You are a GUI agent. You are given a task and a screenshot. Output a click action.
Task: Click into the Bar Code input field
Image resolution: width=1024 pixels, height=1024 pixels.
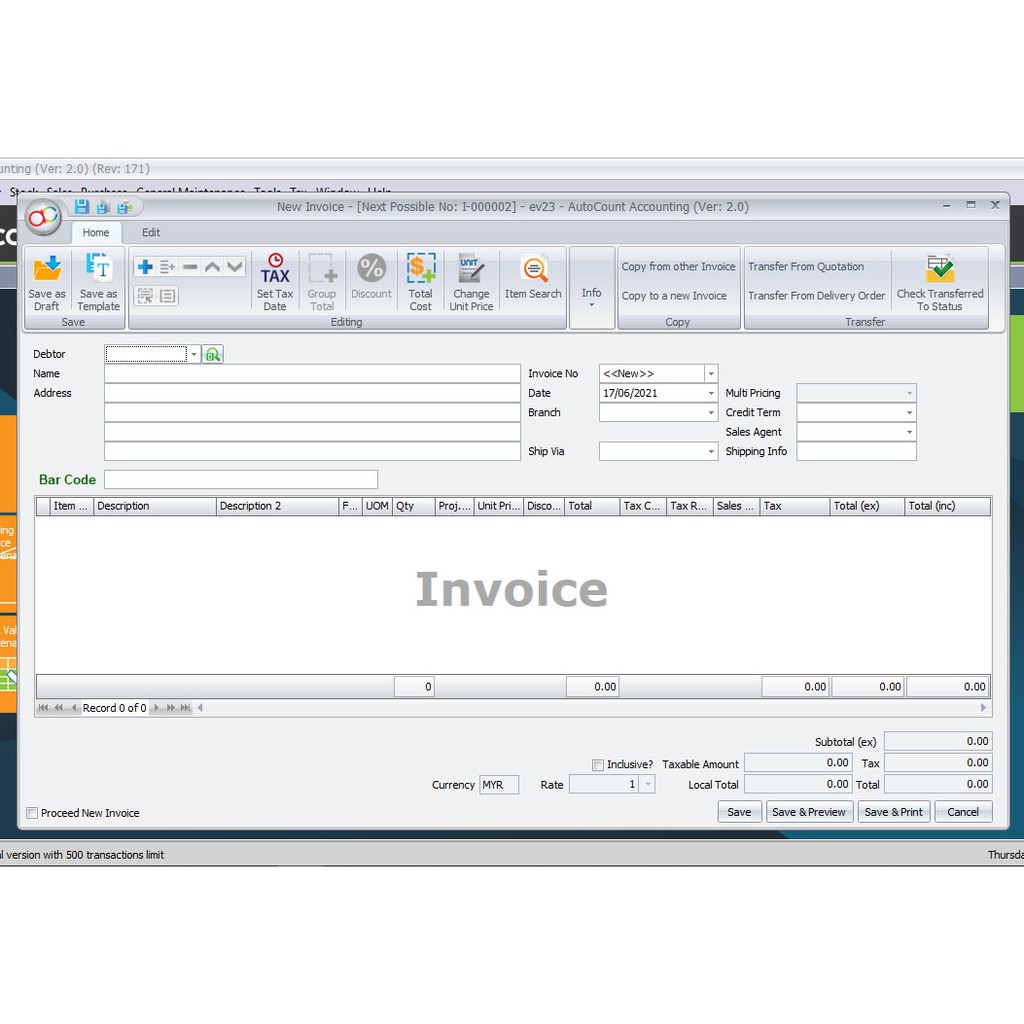[241, 480]
